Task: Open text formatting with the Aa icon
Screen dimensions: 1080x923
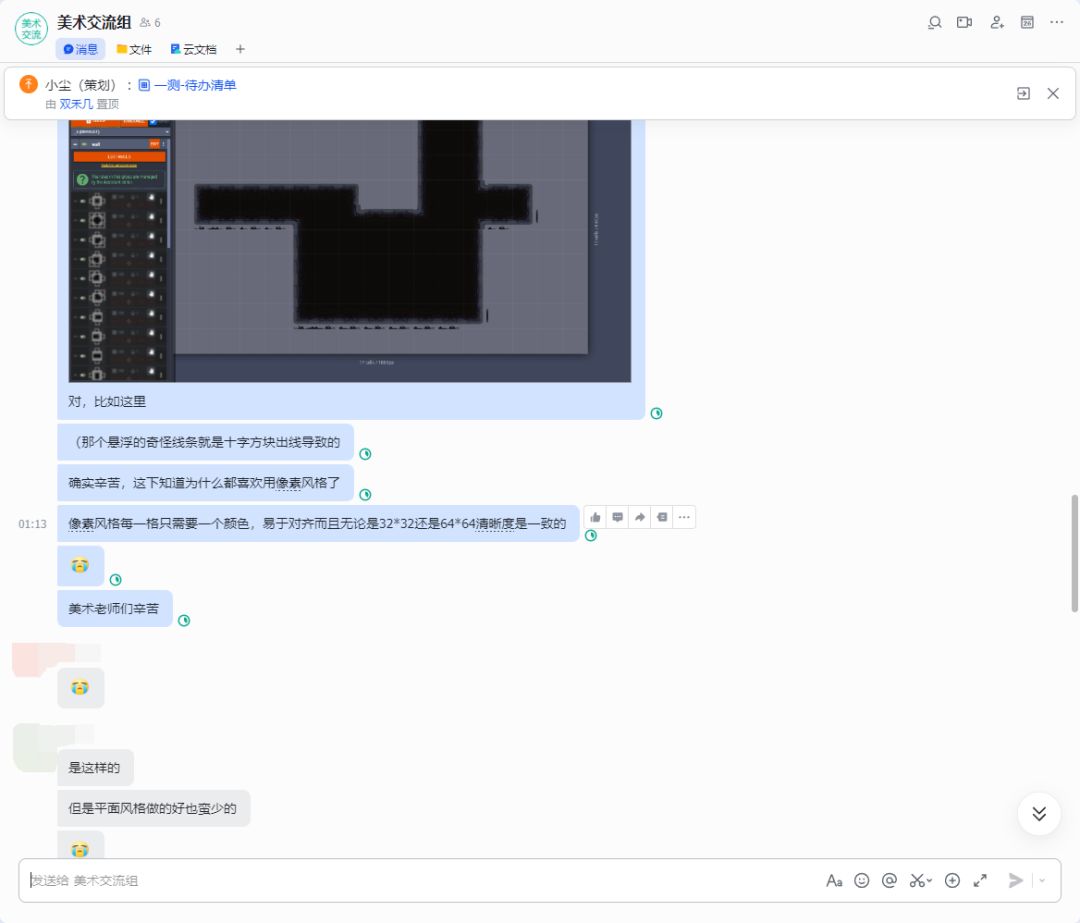Action: point(834,880)
